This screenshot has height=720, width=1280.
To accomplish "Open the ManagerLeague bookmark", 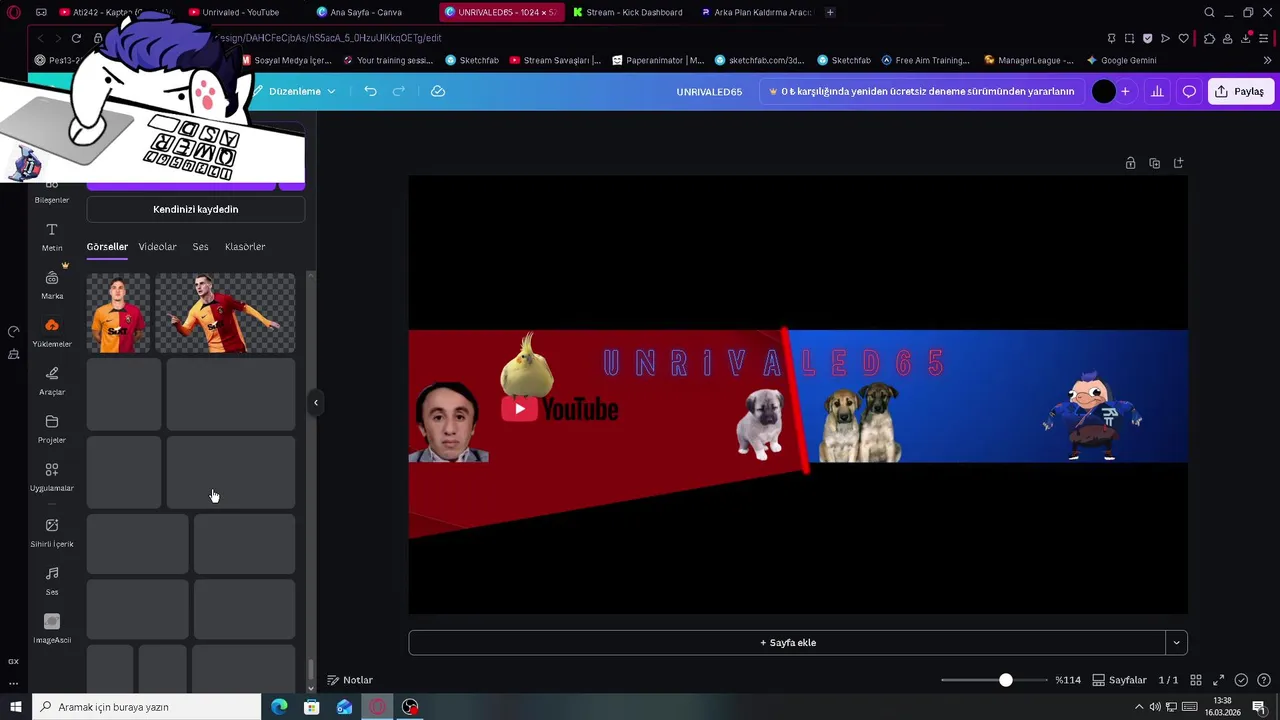I will (1029, 60).
